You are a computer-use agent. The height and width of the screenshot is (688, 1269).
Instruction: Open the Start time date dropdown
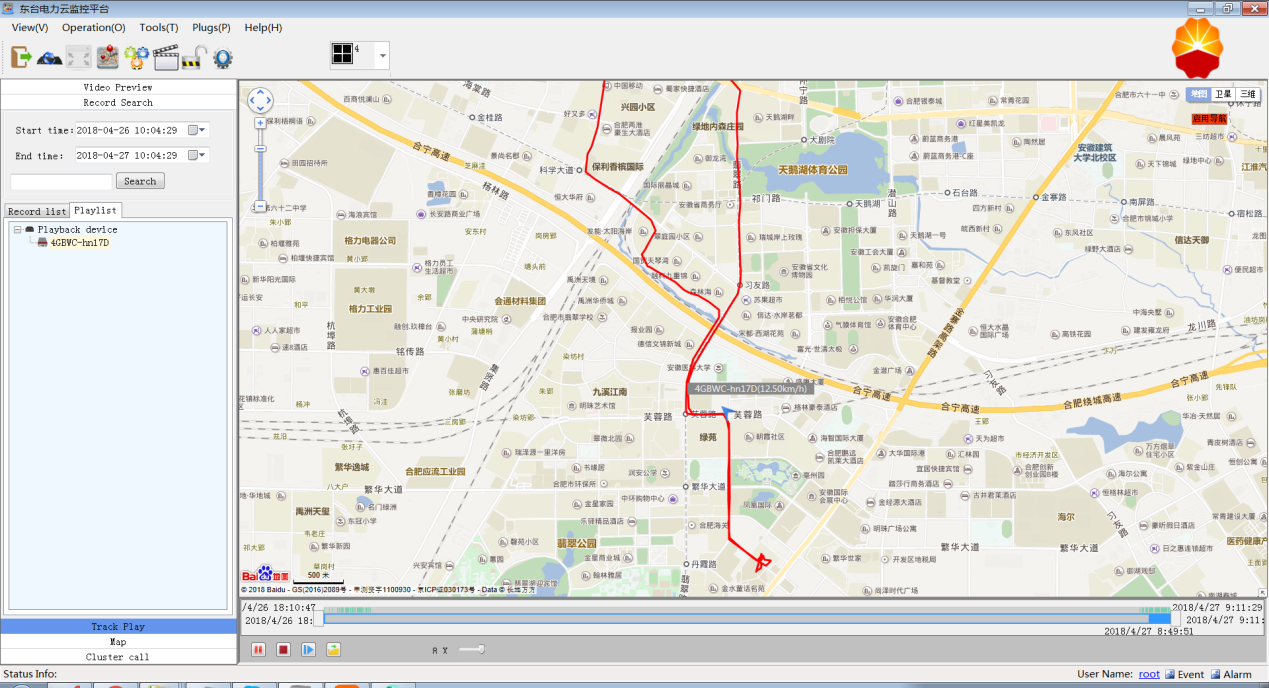pyautogui.click(x=203, y=130)
